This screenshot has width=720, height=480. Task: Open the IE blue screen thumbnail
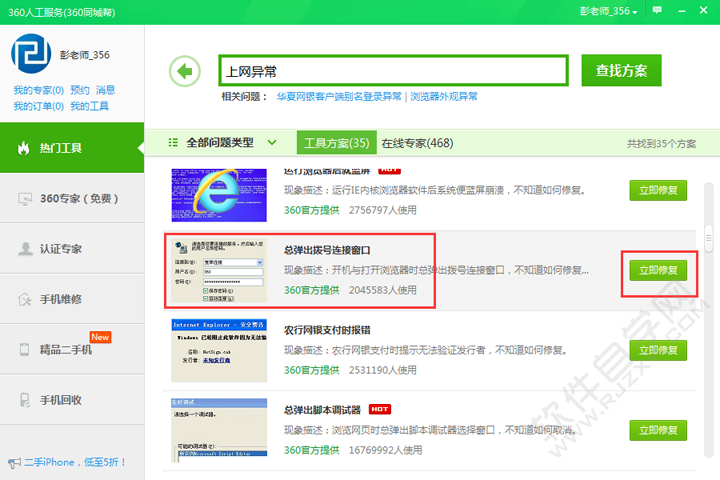(219, 195)
